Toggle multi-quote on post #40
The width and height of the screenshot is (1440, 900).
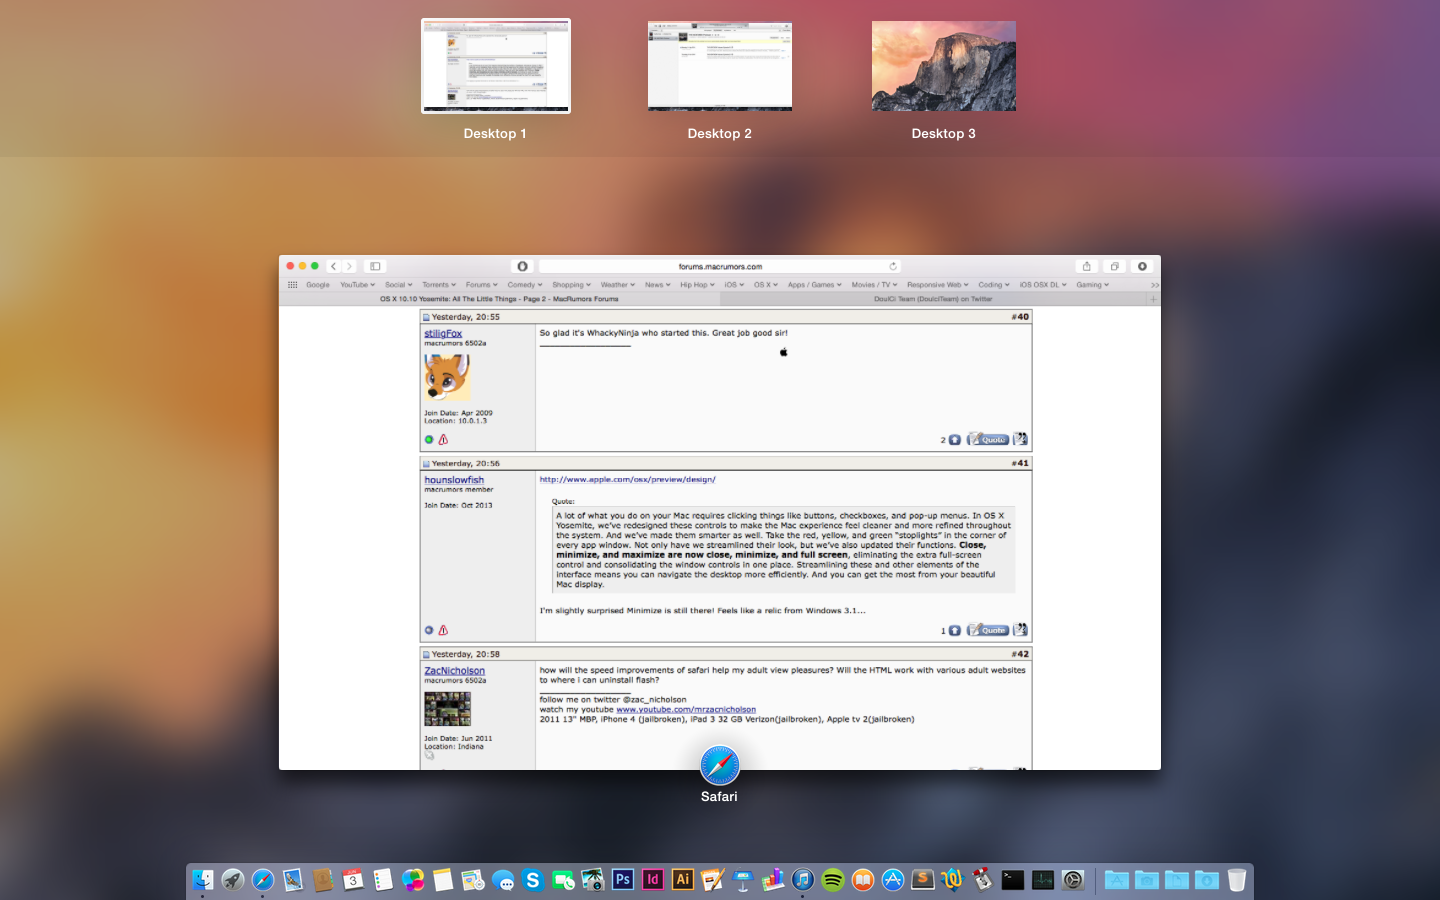point(1020,439)
